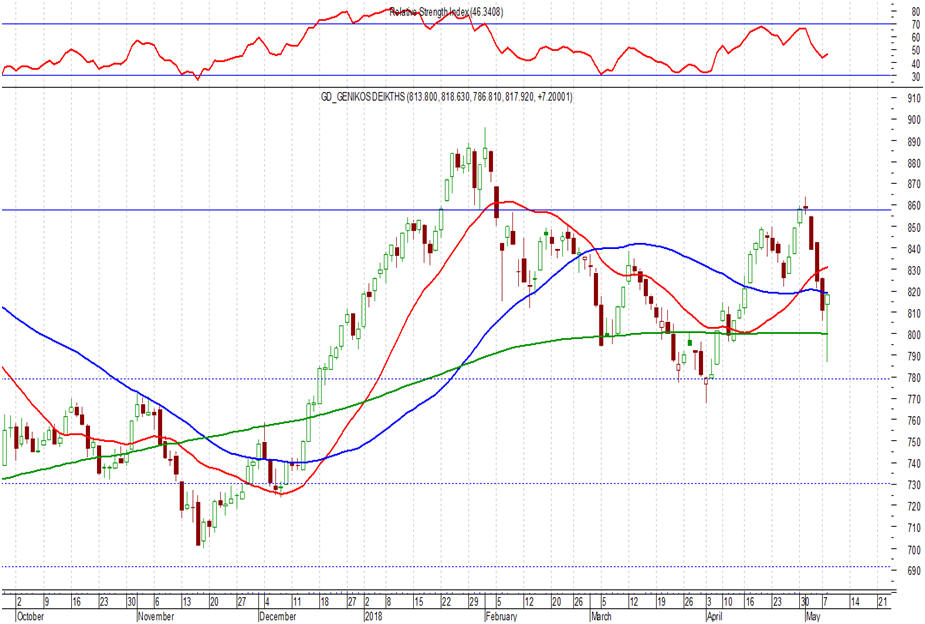925x624 pixels.
Task: Click the April month label
Action: click(714, 616)
